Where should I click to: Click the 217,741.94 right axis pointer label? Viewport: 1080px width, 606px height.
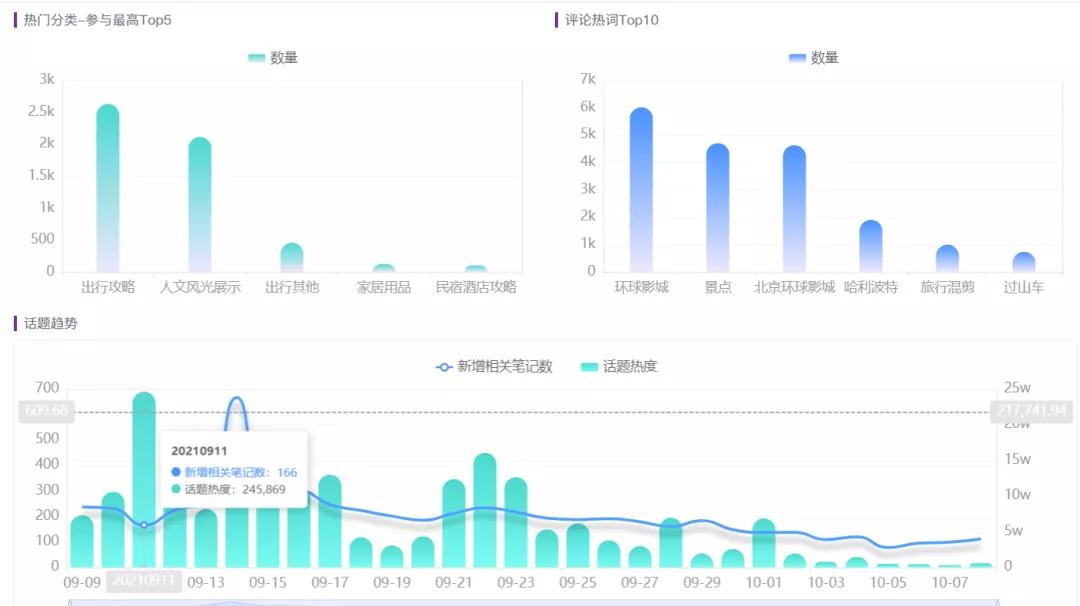(x=1031, y=411)
